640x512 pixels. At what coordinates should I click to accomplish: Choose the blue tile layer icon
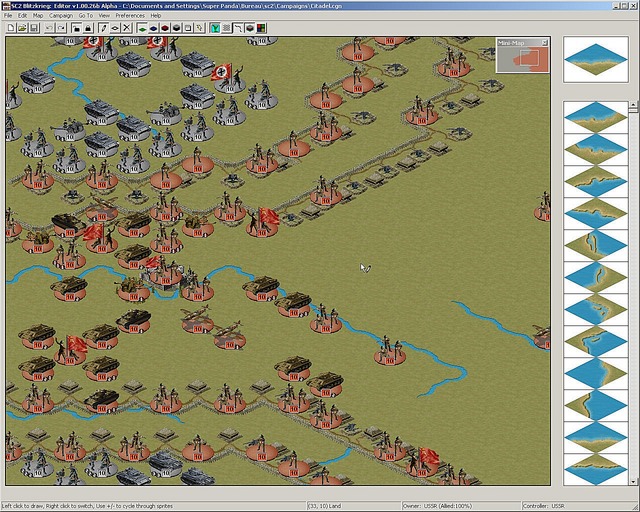[153, 28]
